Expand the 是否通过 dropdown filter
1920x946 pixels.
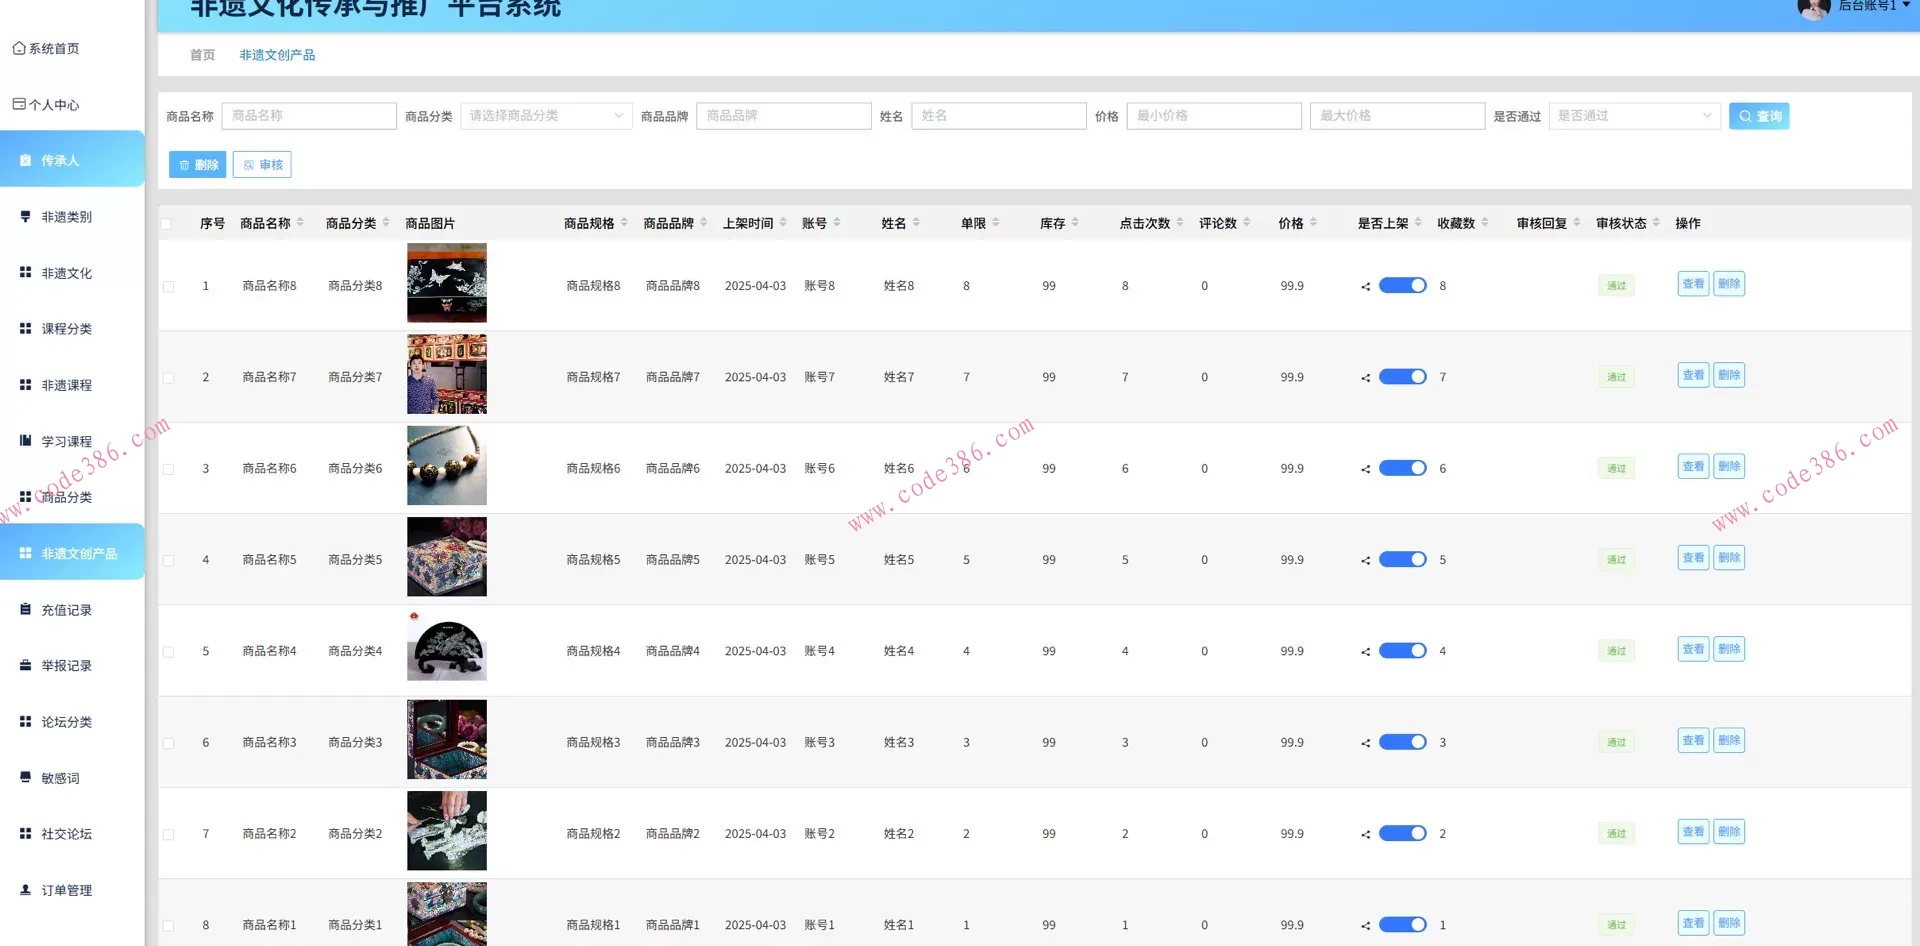pos(1634,116)
